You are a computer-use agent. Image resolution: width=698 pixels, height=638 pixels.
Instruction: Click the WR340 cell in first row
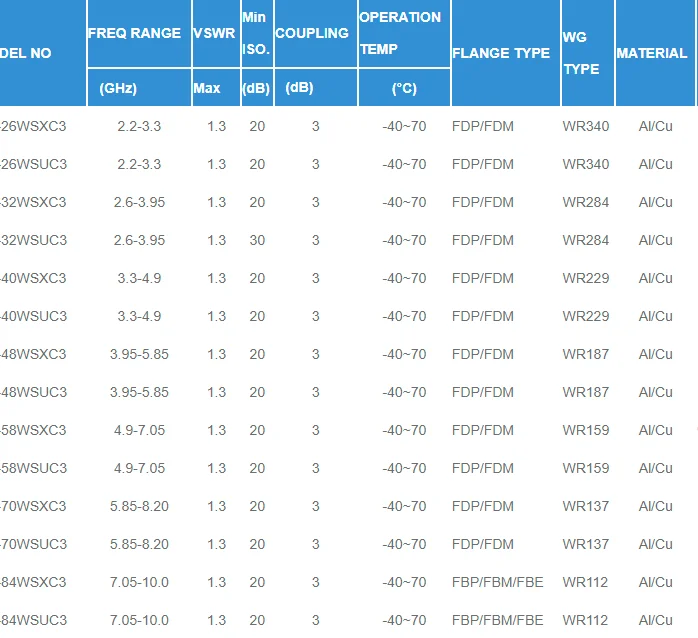[586, 126]
